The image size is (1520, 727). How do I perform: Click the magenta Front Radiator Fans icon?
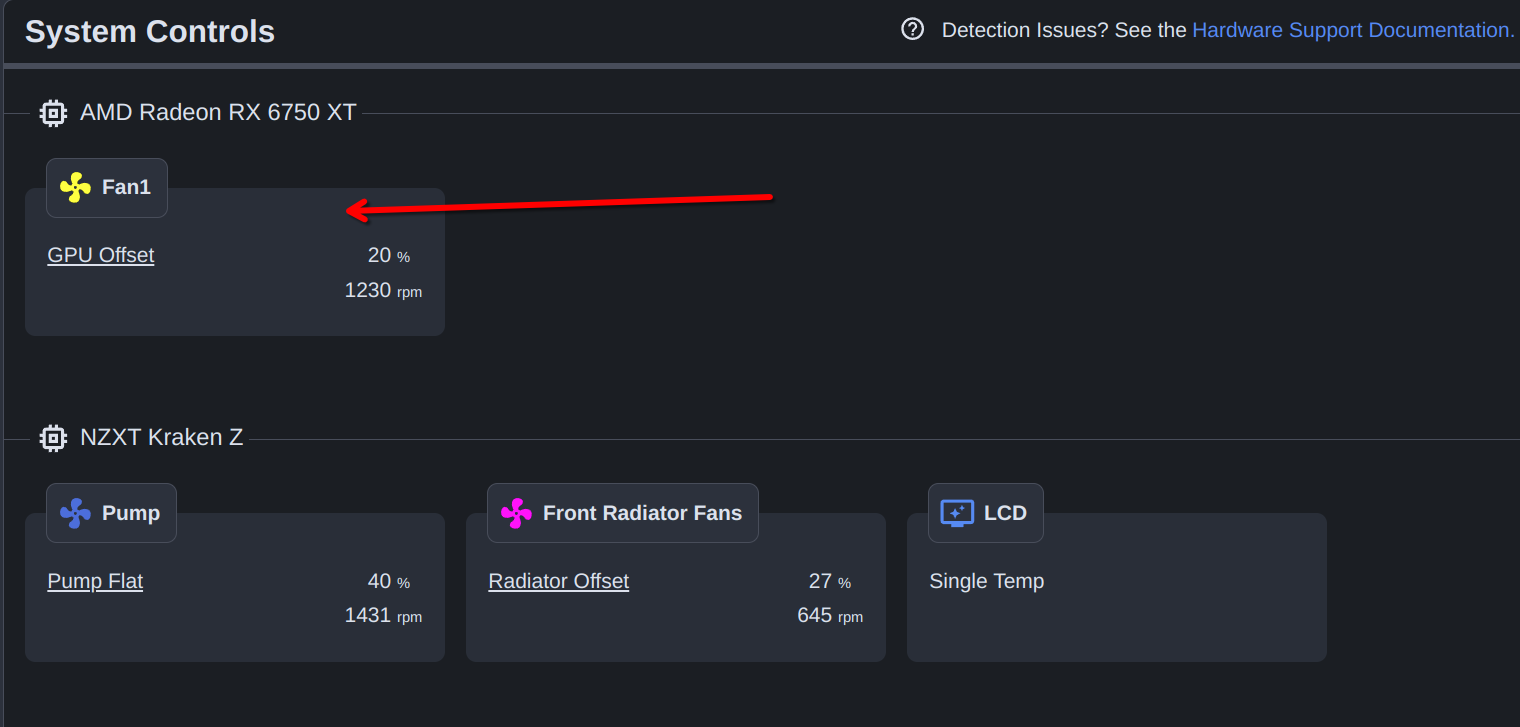(x=516, y=513)
